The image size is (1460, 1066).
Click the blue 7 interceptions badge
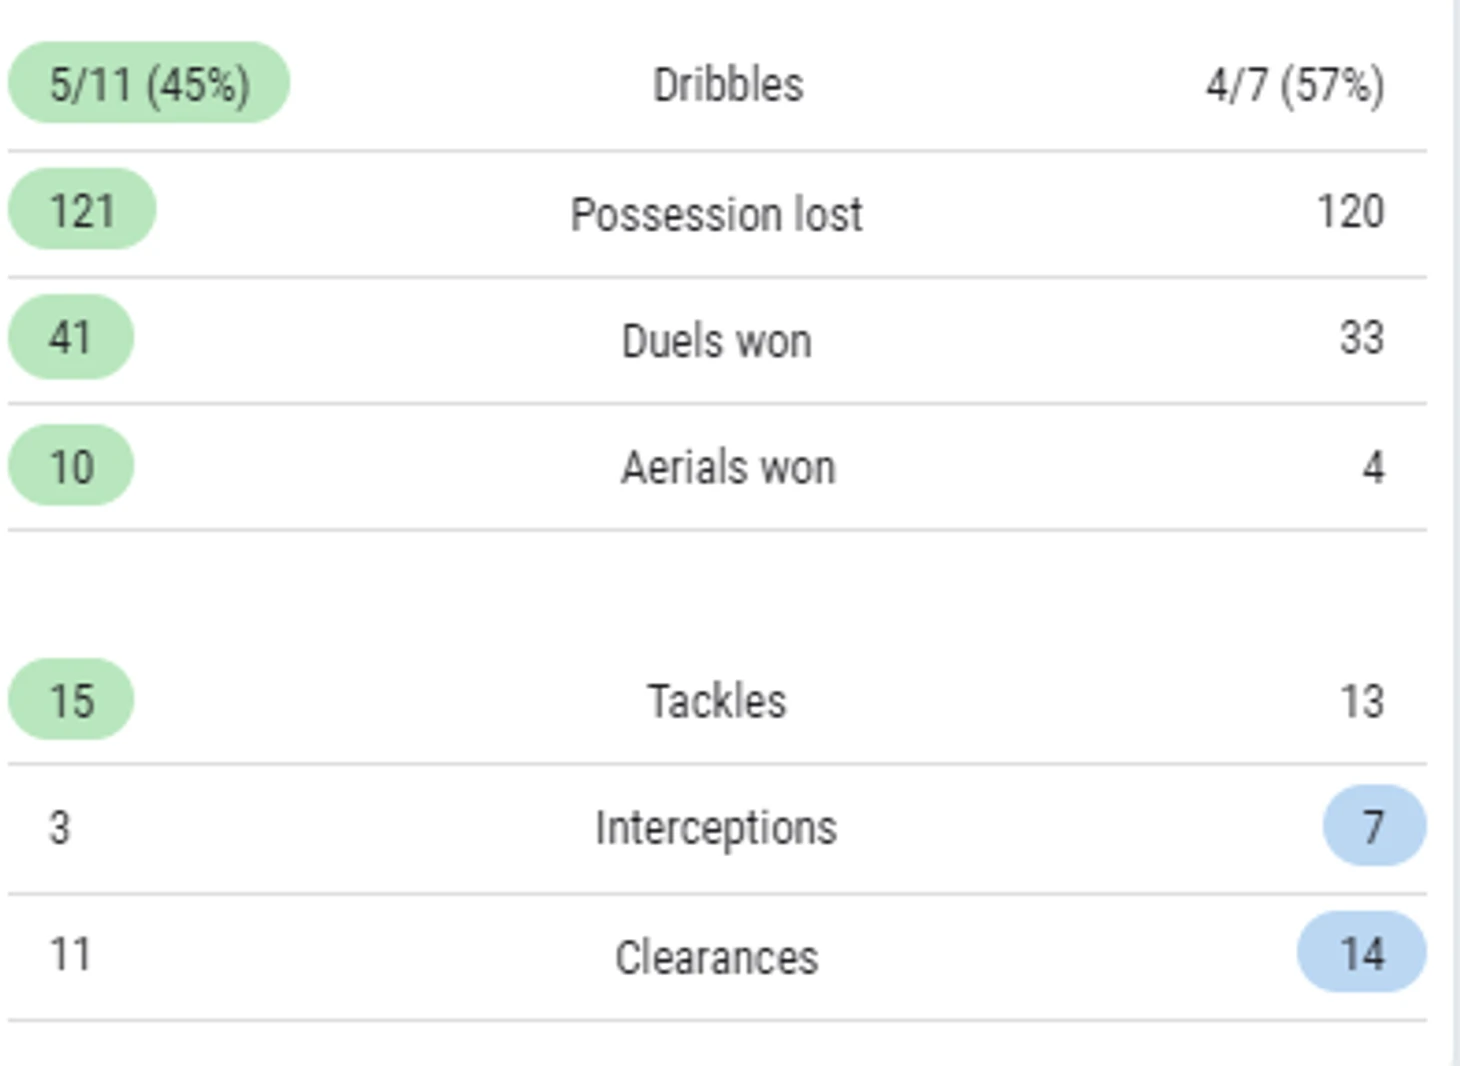click(1374, 826)
